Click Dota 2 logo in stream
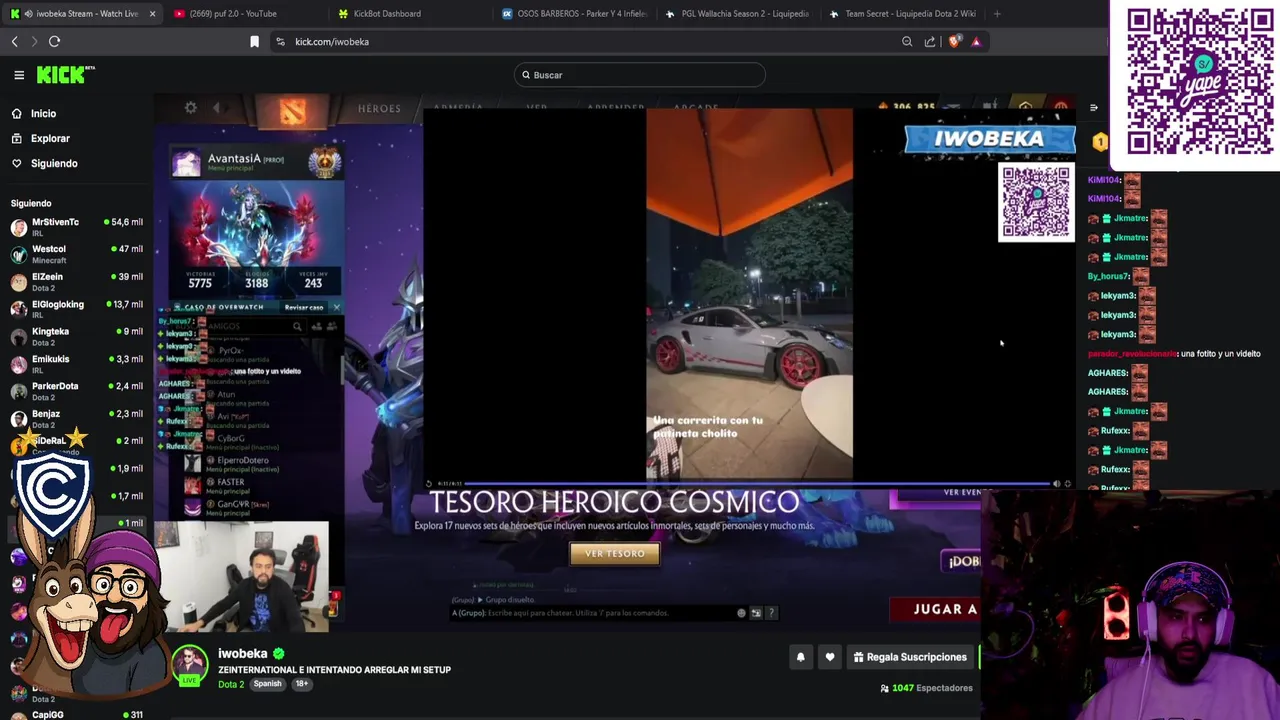 (x=292, y=113)
